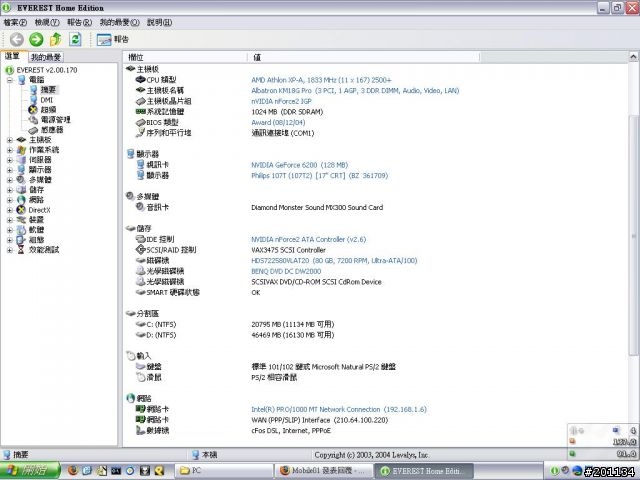The height and width of the screenshot is (480, 640).
Task: Select the 摘要 summary tree item
Action: coord(49,90)
